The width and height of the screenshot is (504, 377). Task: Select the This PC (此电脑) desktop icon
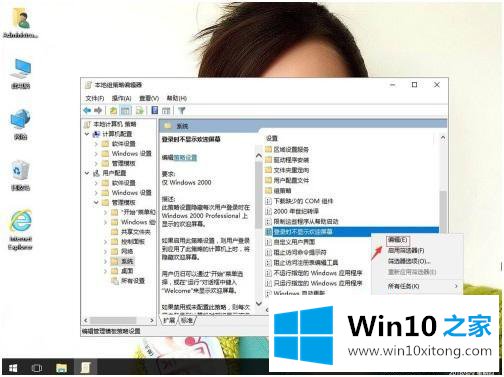[21, 73]
